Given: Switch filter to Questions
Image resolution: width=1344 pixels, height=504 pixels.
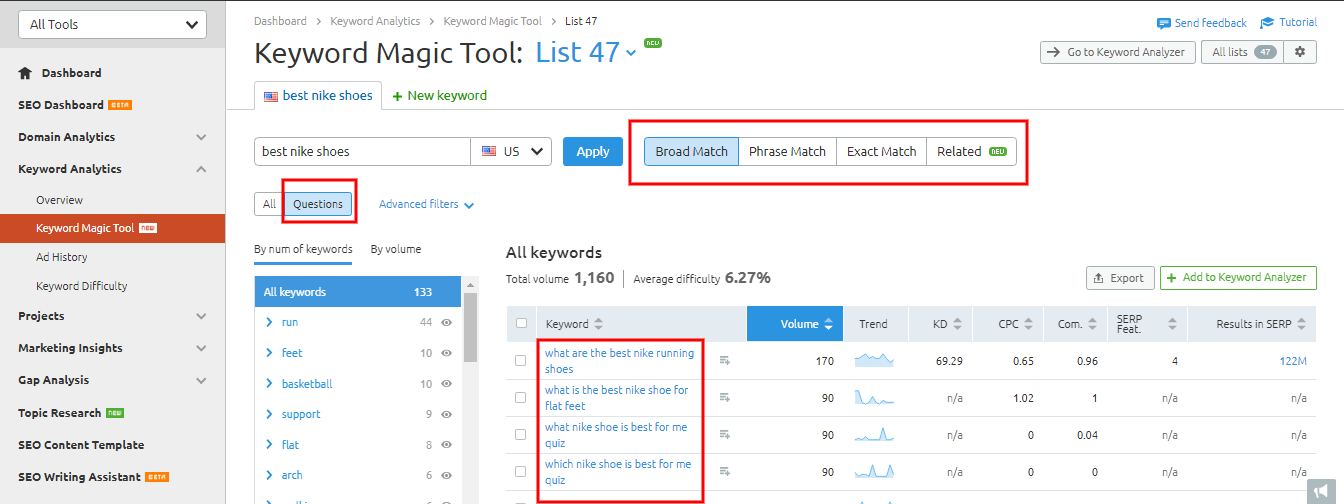Looking at the screenshot, I should (318, 204).
